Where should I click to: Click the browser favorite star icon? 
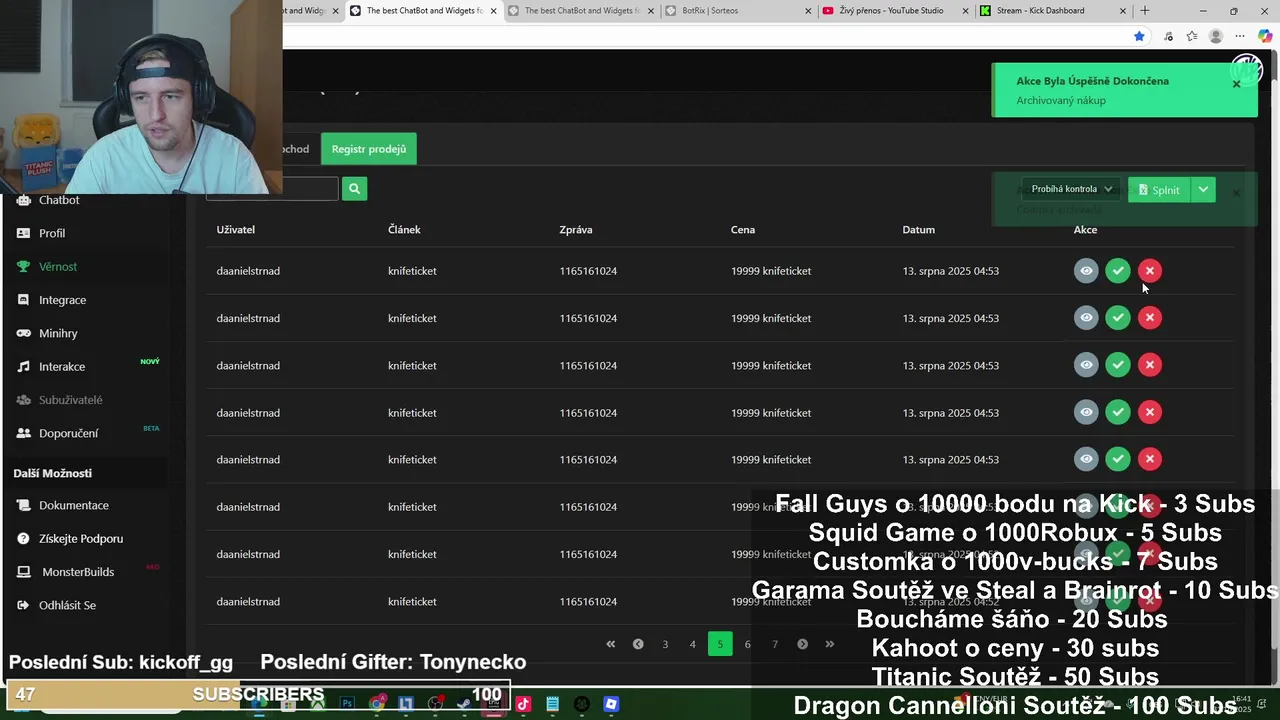pos(1139,36)
